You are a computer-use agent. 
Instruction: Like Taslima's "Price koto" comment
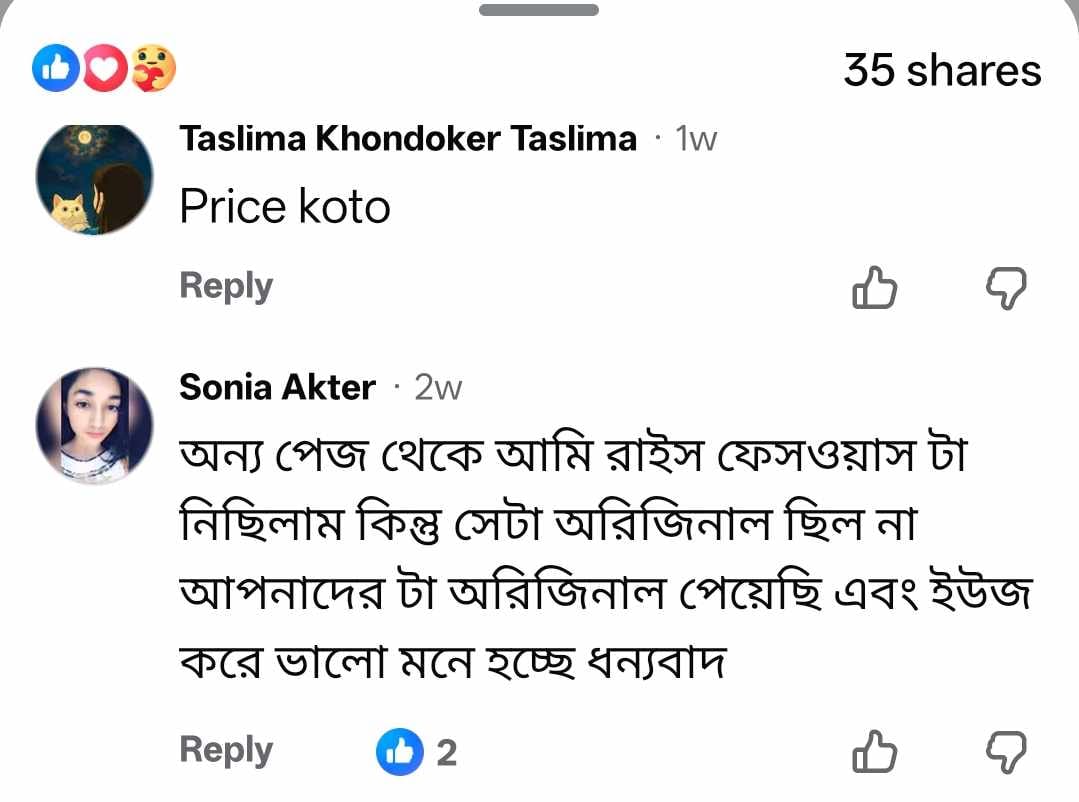[874, 288]
